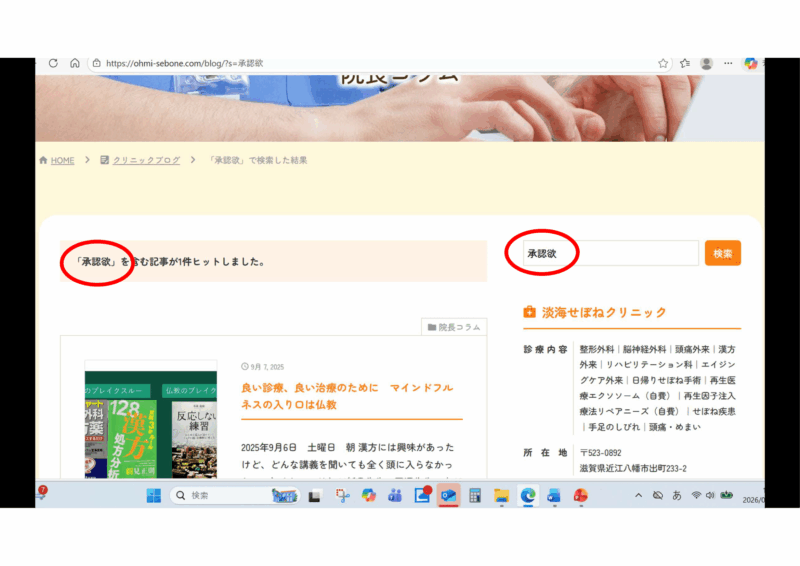Select the address 滋賀県近江八幡市出町233-2

coord(633,469)
